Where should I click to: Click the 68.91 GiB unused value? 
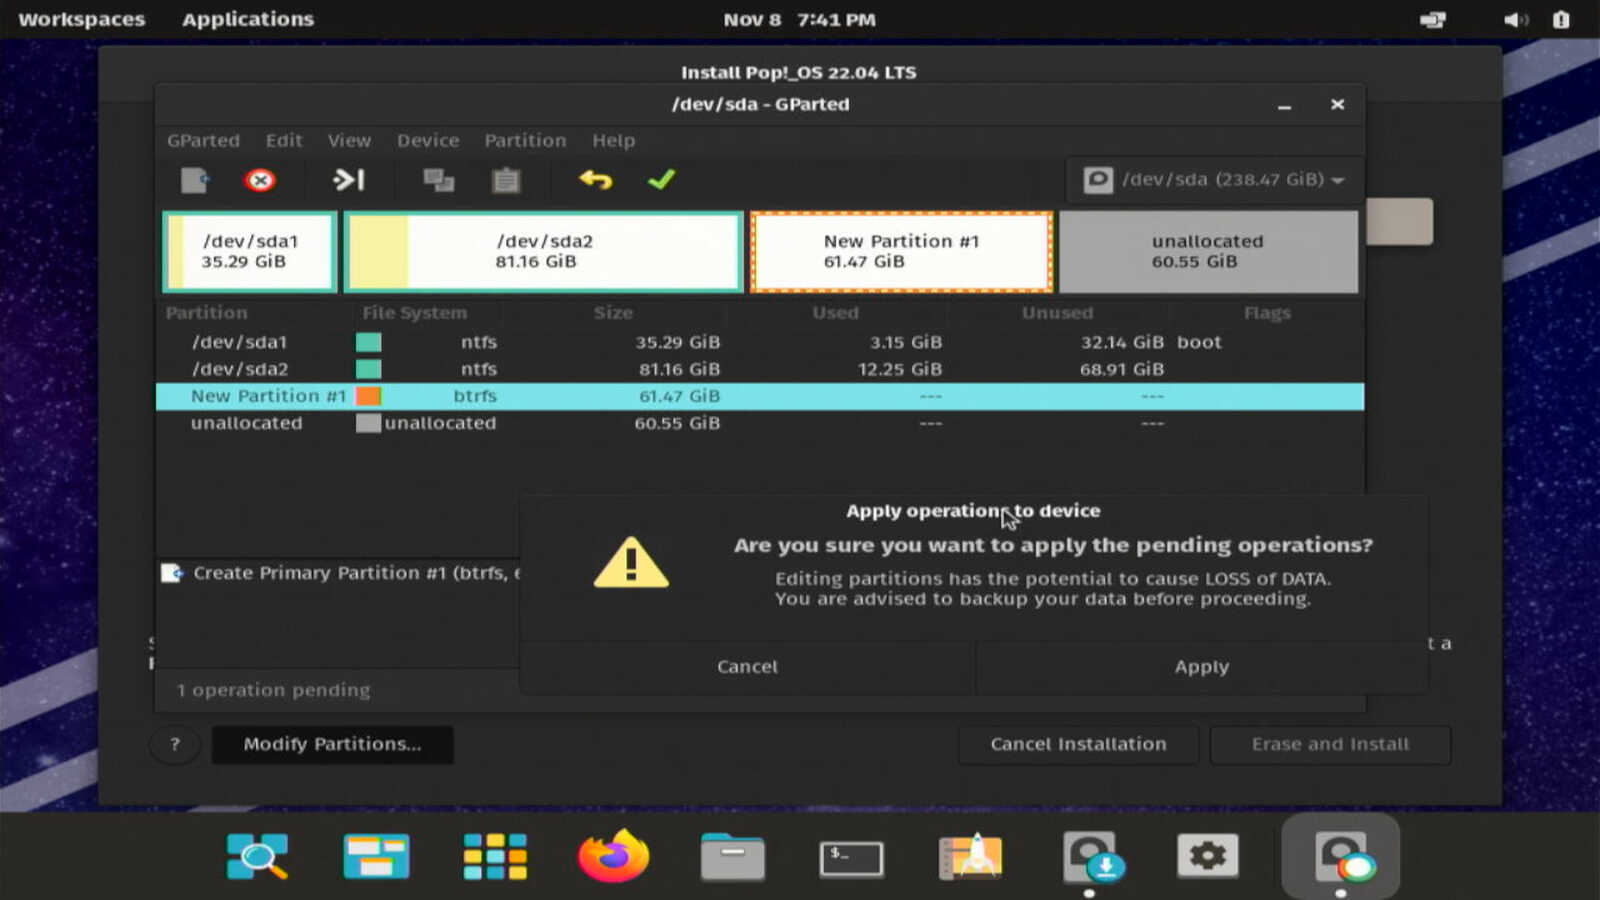1122,369
